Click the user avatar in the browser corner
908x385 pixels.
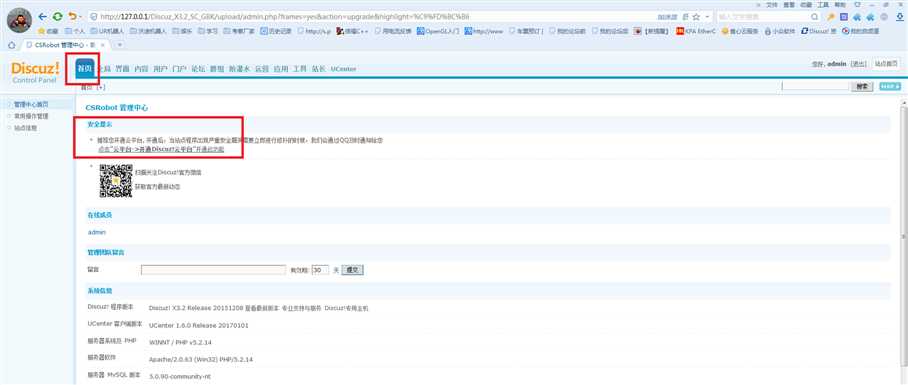(19, 20)
